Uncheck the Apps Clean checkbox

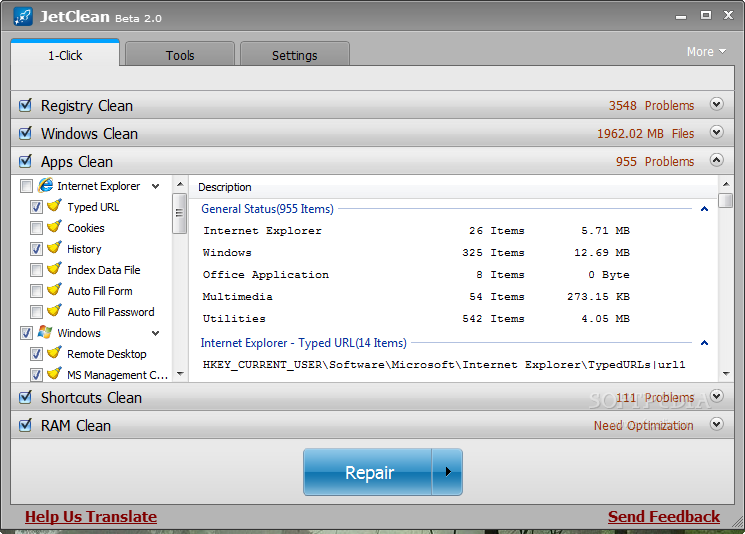point(26,161)
